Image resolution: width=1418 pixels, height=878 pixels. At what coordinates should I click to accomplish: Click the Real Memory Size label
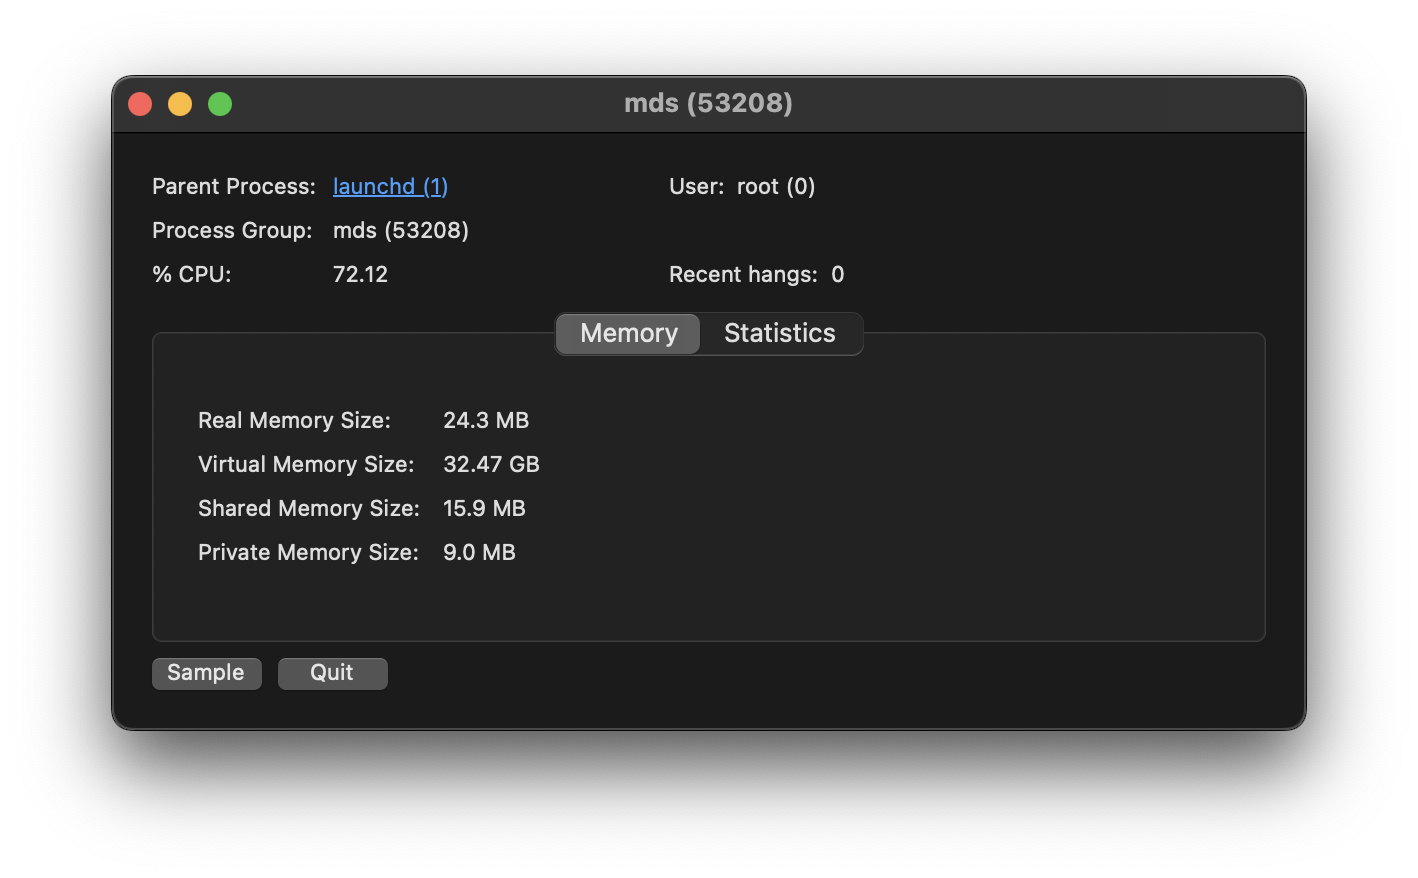(294, 420)
